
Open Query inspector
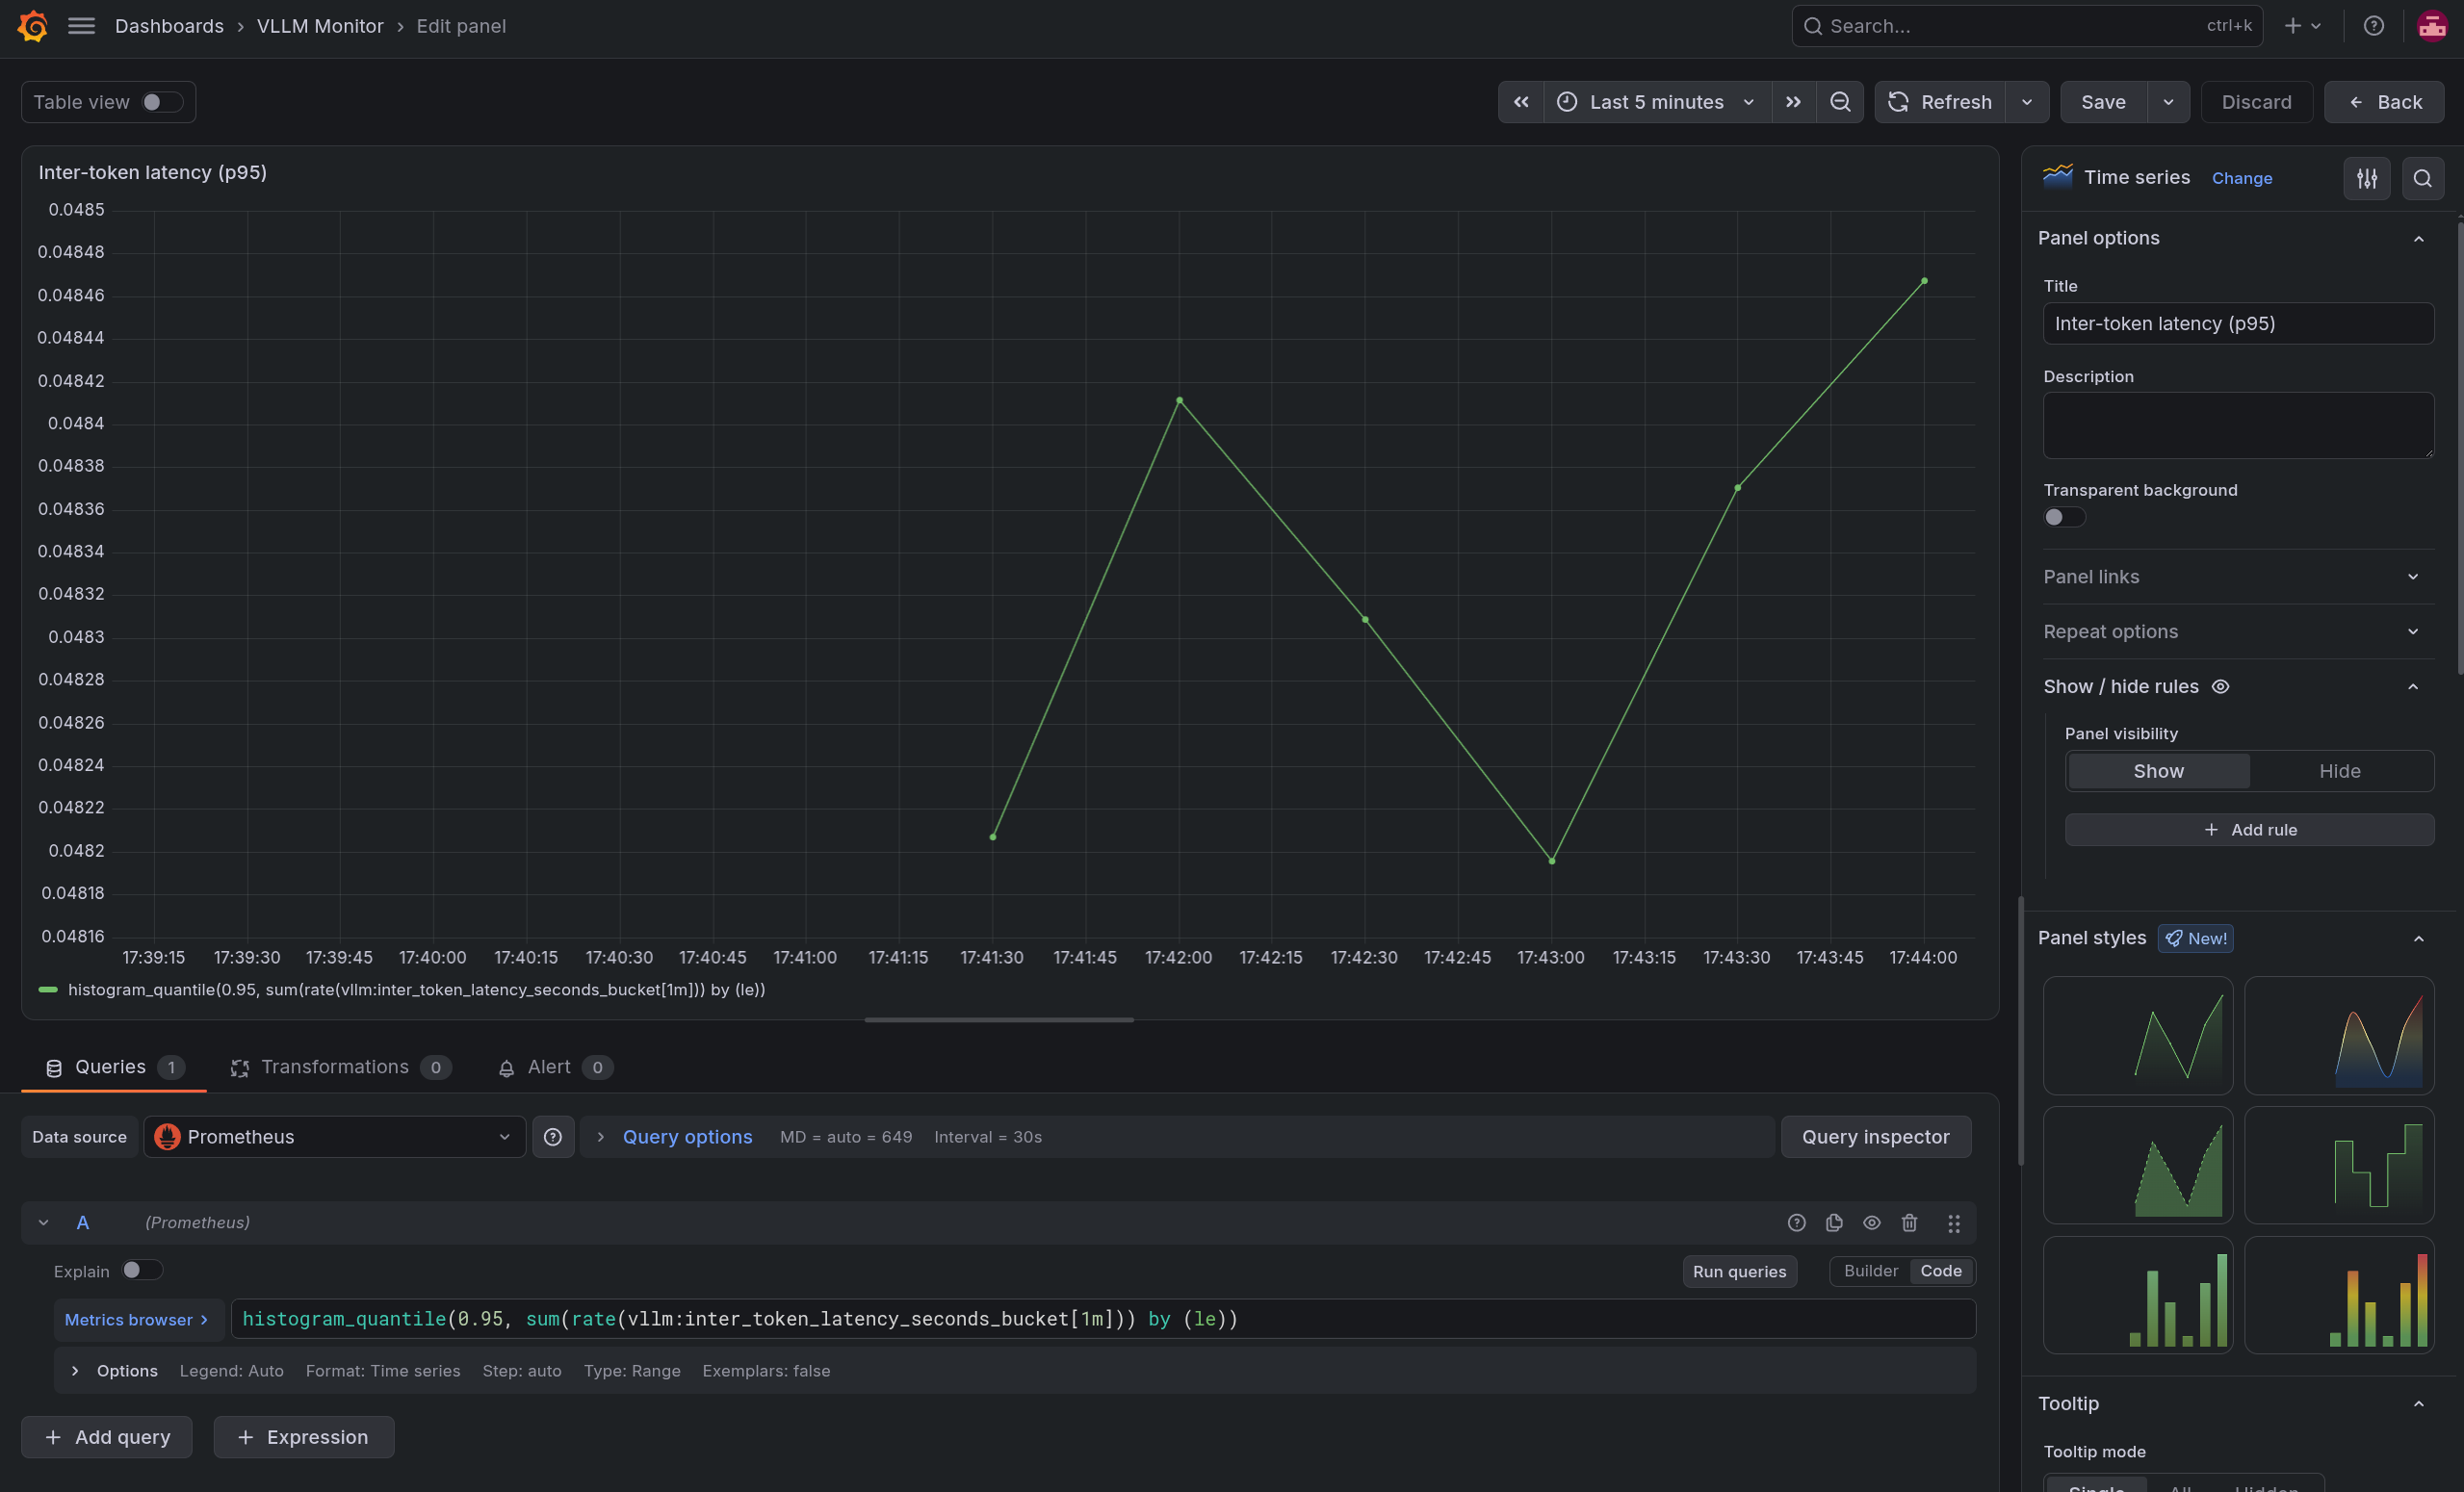(x=1875, y=1137)
